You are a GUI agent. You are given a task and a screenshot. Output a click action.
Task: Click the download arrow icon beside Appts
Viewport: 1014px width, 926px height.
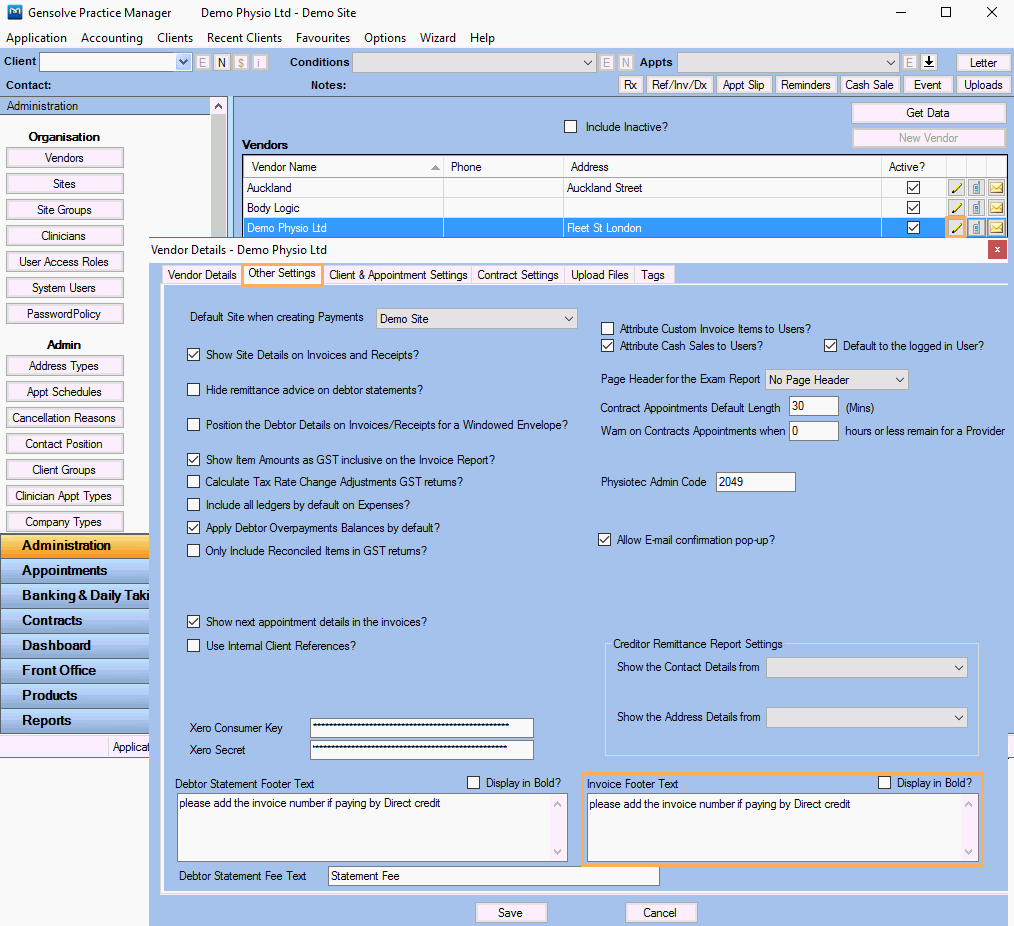(x=929, y=62)
